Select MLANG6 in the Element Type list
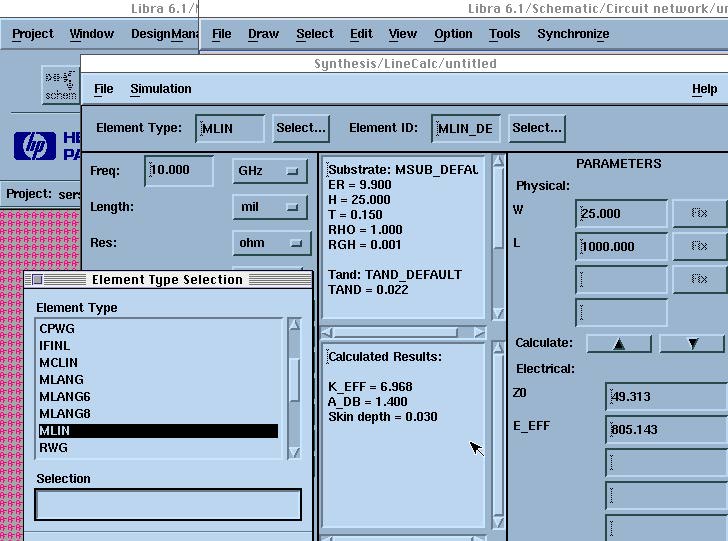This screenshot has height=541, width=728. (158, 397)
